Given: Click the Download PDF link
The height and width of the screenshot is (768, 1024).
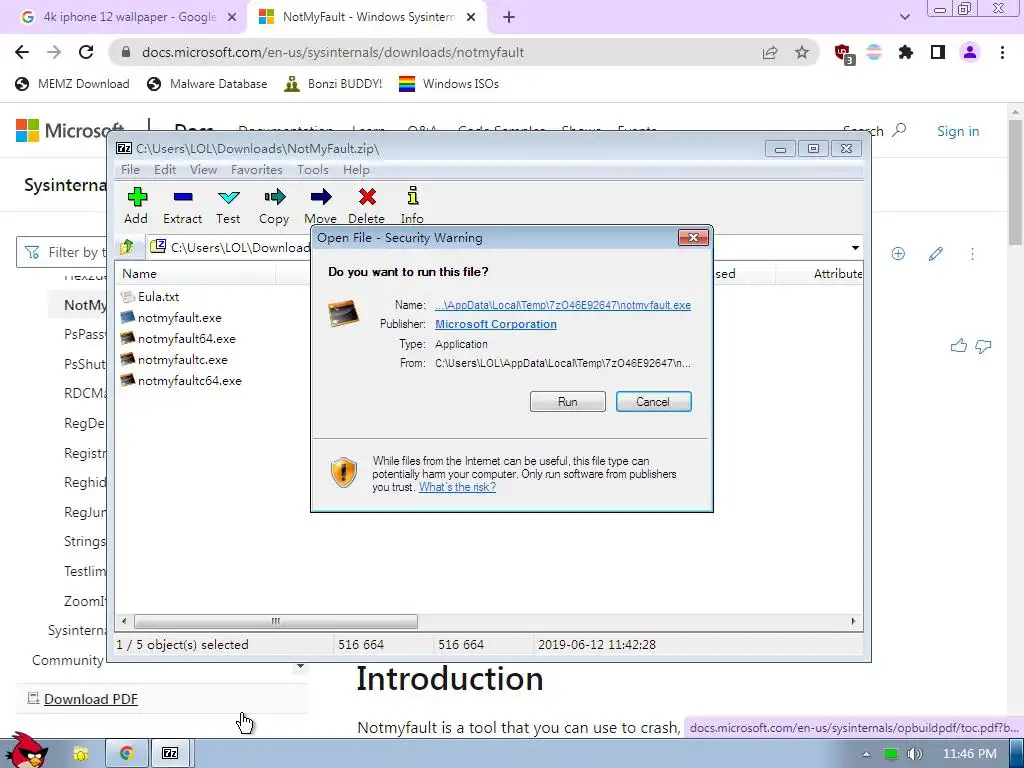Looking at the screenshot, I should (x=91, y=699).
